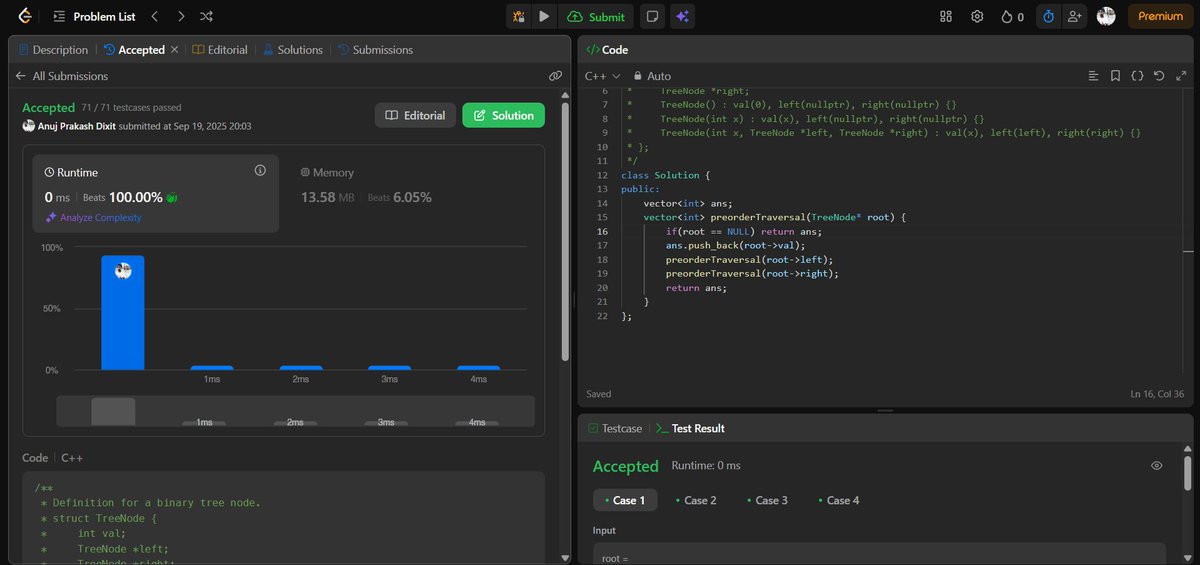Submit the solution
Viewport: 1200px width, 565px height.
[x=596, y=17]
